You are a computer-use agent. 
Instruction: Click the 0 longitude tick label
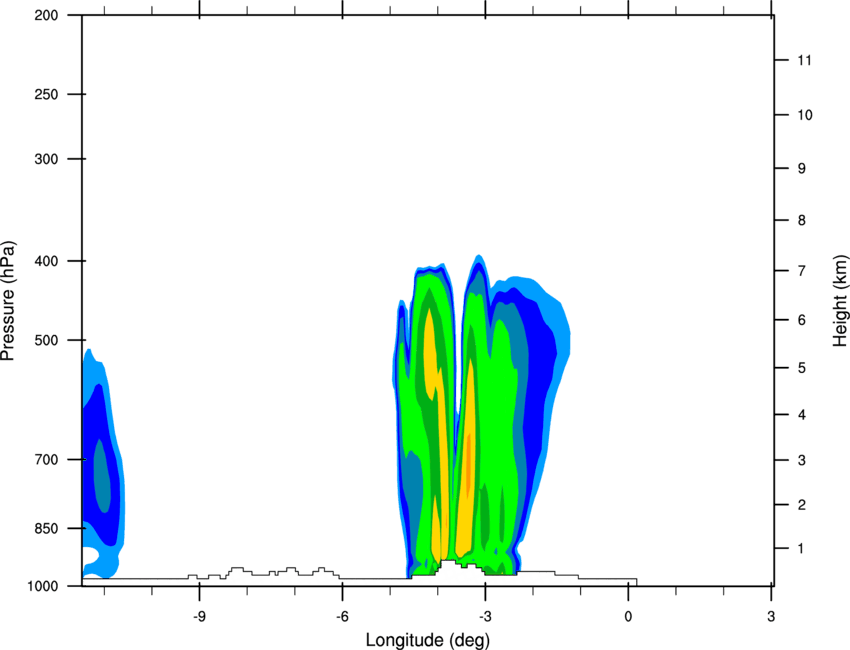628,617
